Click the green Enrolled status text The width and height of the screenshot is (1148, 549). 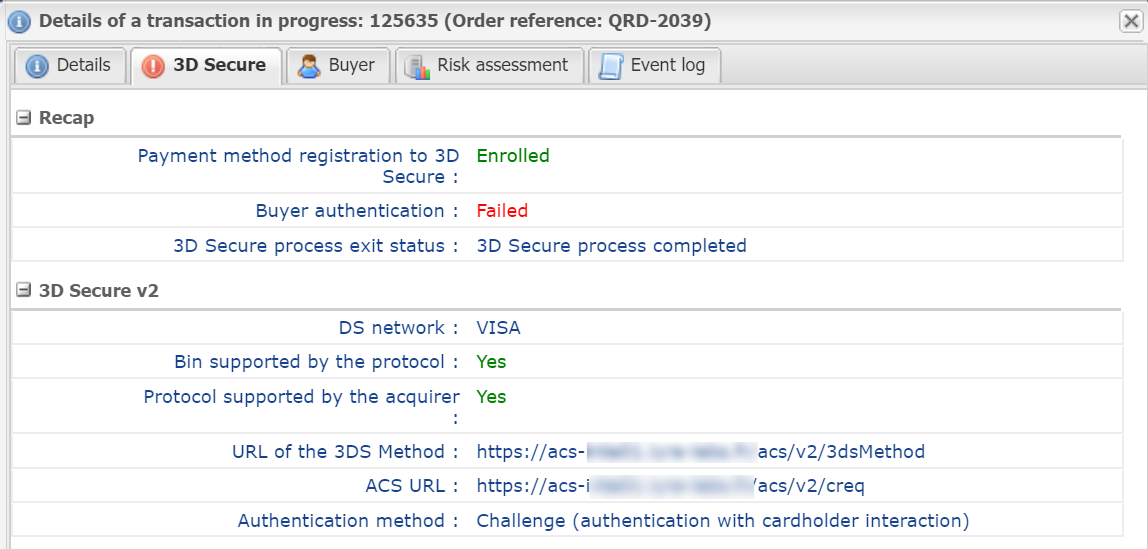[x=512, y=155]
